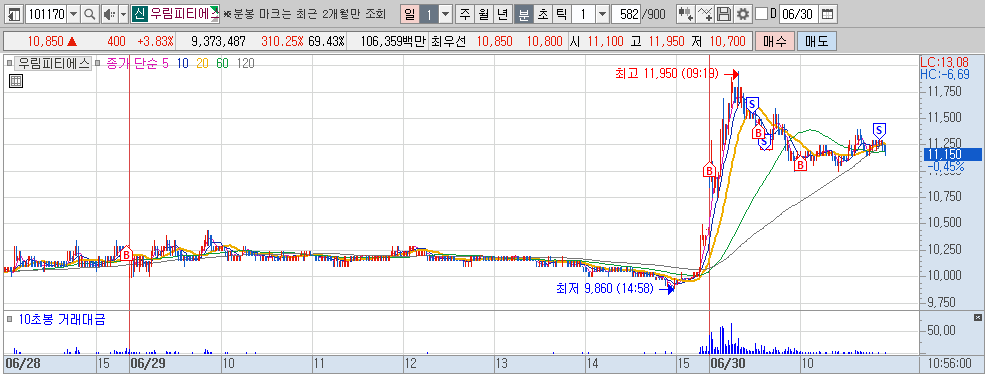
Task: Click the 최저 9,860 (14:58) annotation
Action: (x=604, y=289)
